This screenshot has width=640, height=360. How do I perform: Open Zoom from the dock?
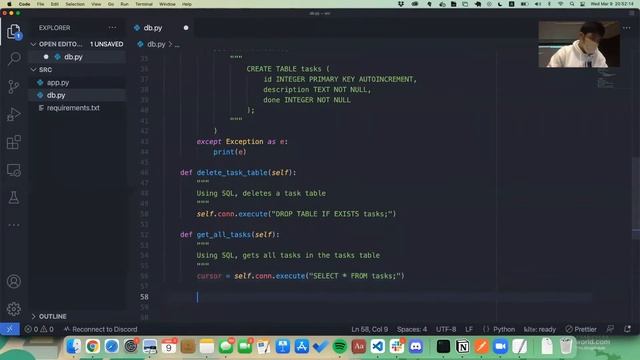[500, 347]
